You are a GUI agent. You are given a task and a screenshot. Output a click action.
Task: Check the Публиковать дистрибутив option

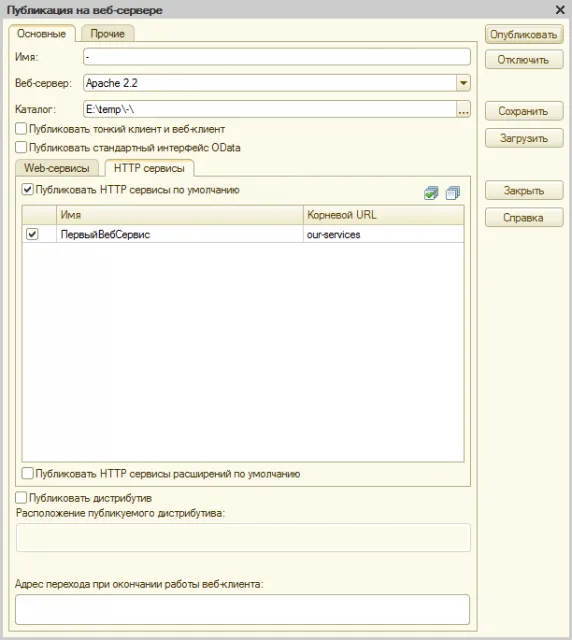[x=21, y=498]
